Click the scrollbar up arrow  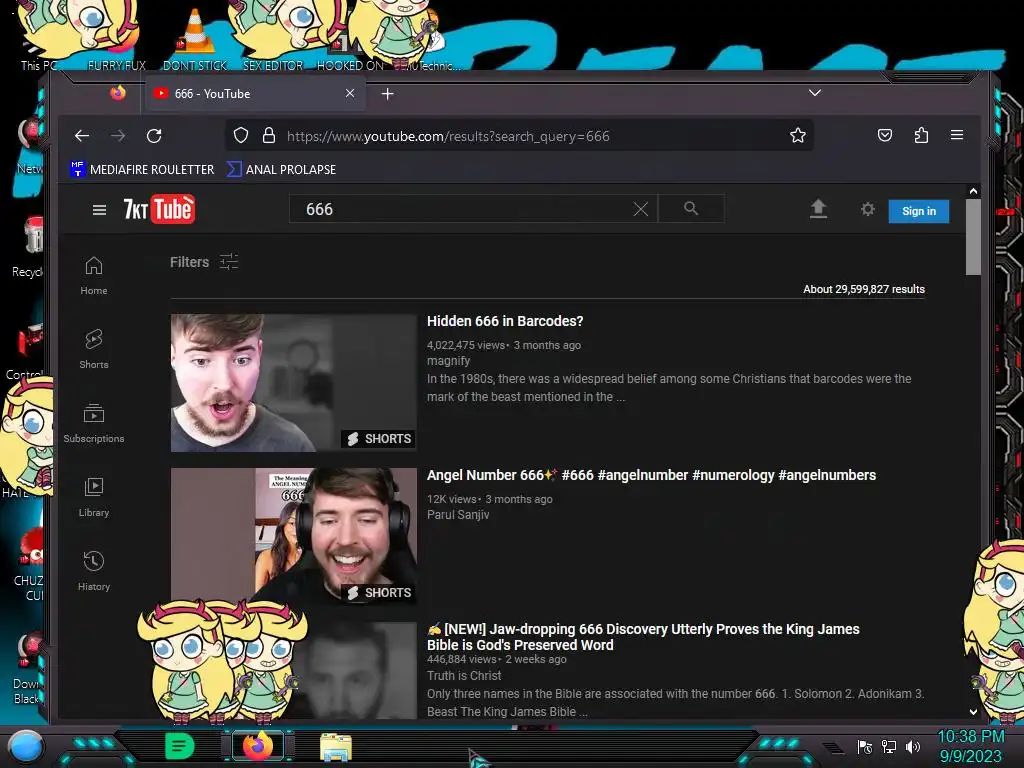coord(973,191)
